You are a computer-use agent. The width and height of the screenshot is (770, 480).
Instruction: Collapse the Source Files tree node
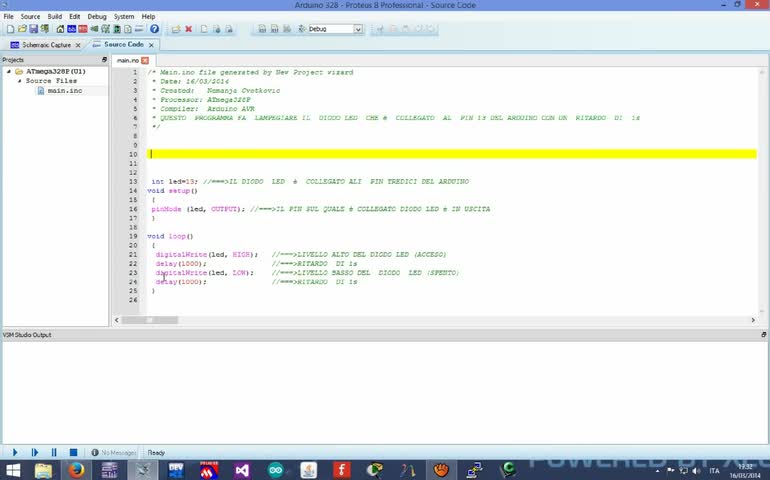click(20, 81)
